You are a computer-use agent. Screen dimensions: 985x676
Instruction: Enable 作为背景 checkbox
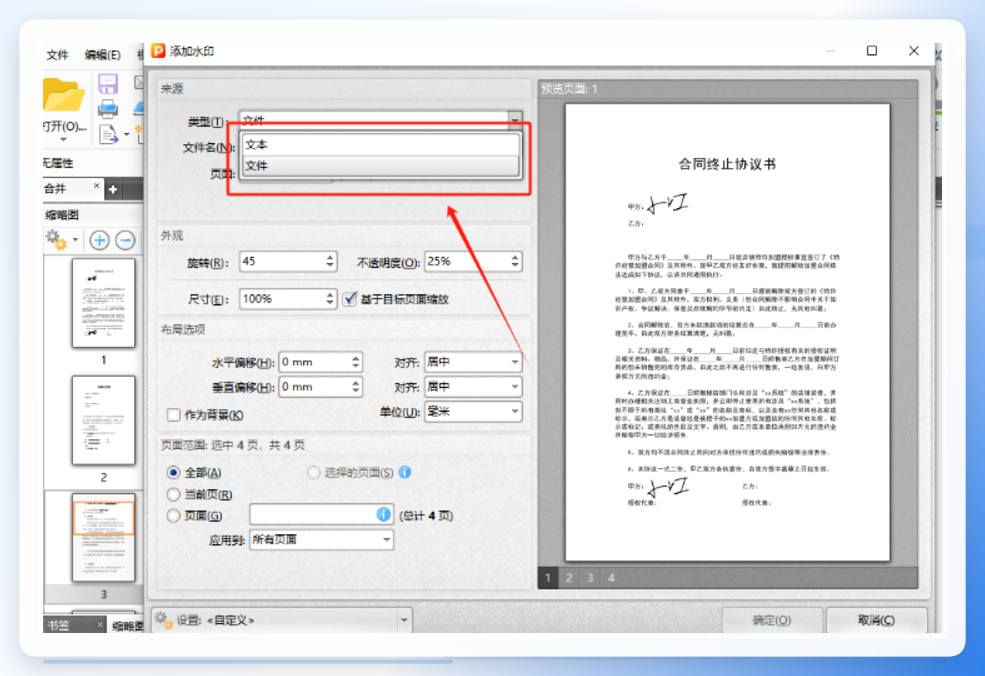pos(173,415)
